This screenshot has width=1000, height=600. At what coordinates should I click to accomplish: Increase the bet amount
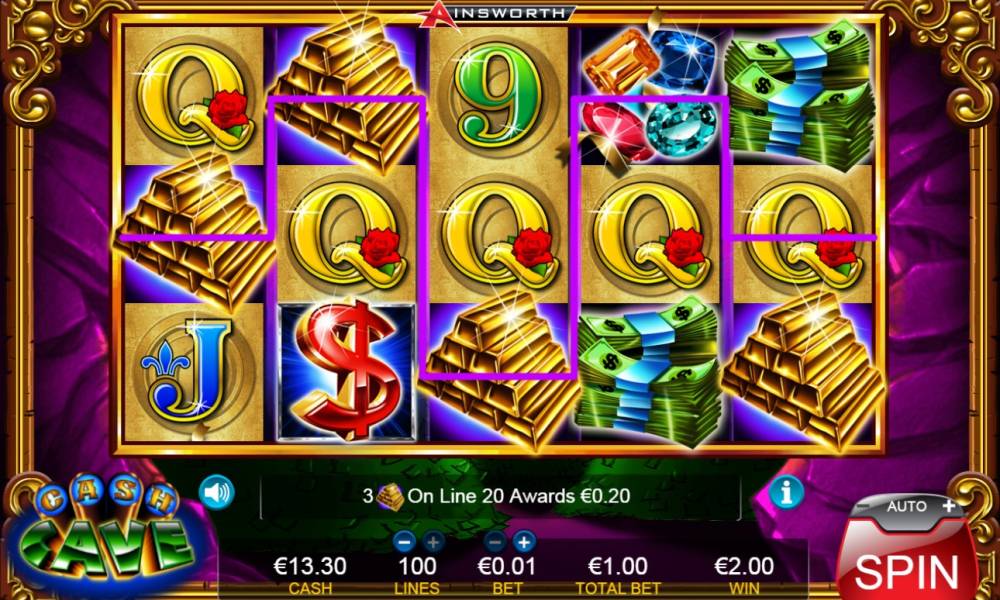coord(524,542)
